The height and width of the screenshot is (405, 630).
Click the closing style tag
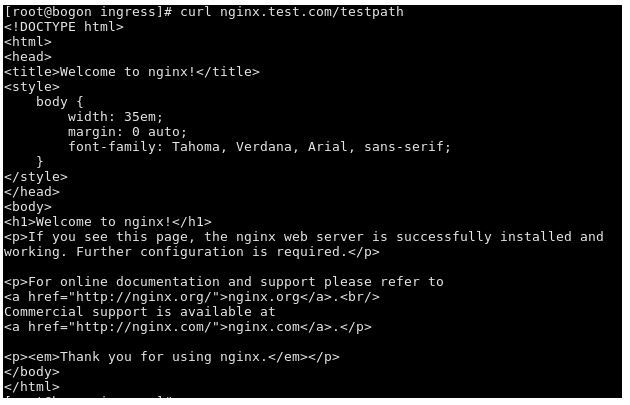click(36, 177)
